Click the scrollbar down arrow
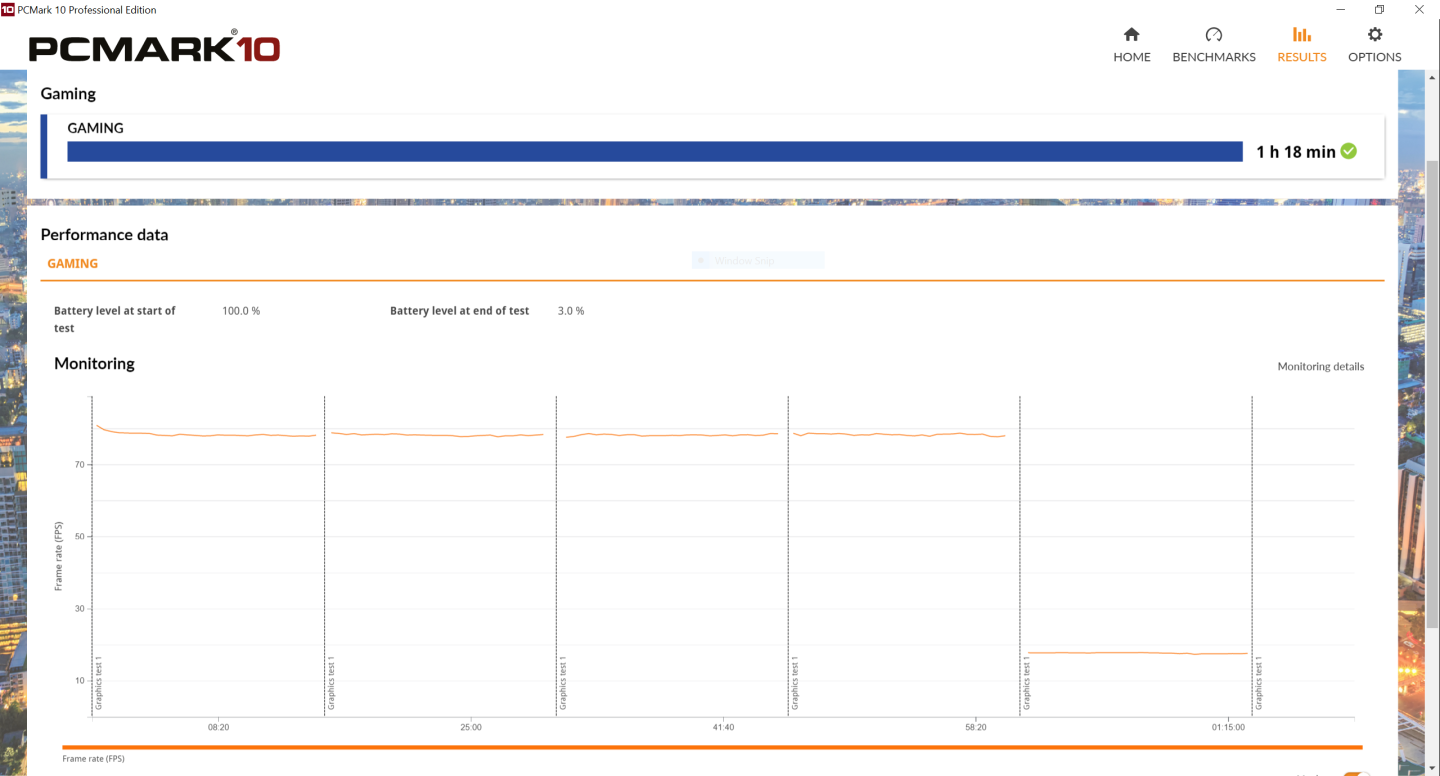Screen dimensions: 1440x776 point(1433,767)
